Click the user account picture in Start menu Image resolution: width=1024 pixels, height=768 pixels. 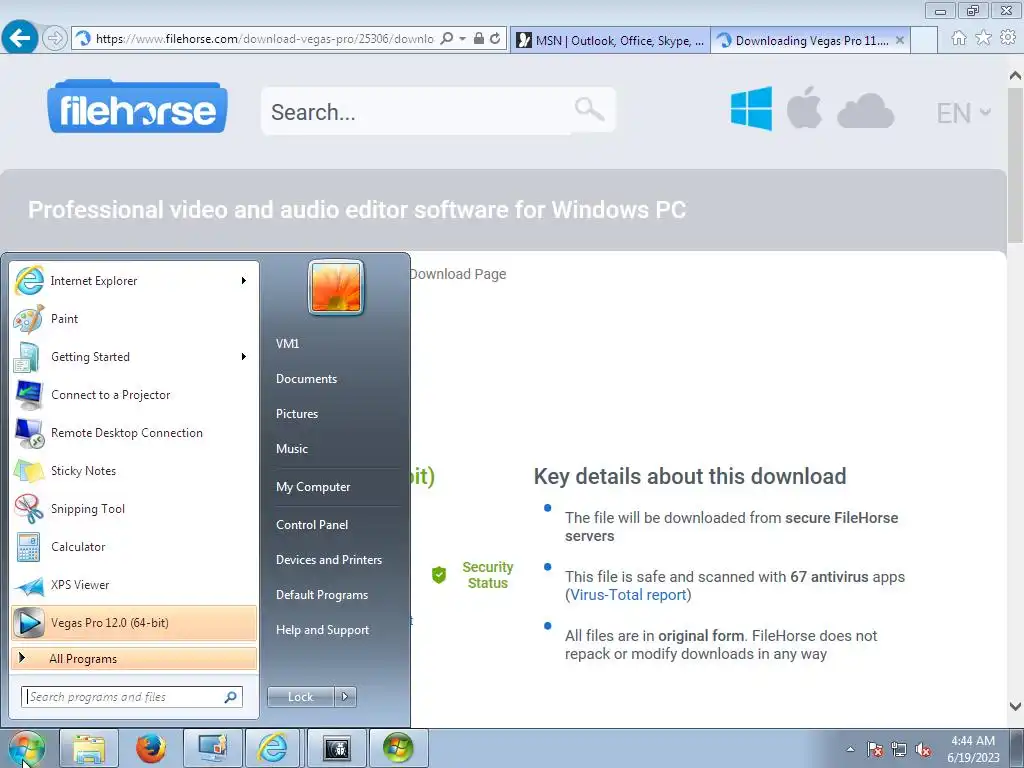click(336, 287)
